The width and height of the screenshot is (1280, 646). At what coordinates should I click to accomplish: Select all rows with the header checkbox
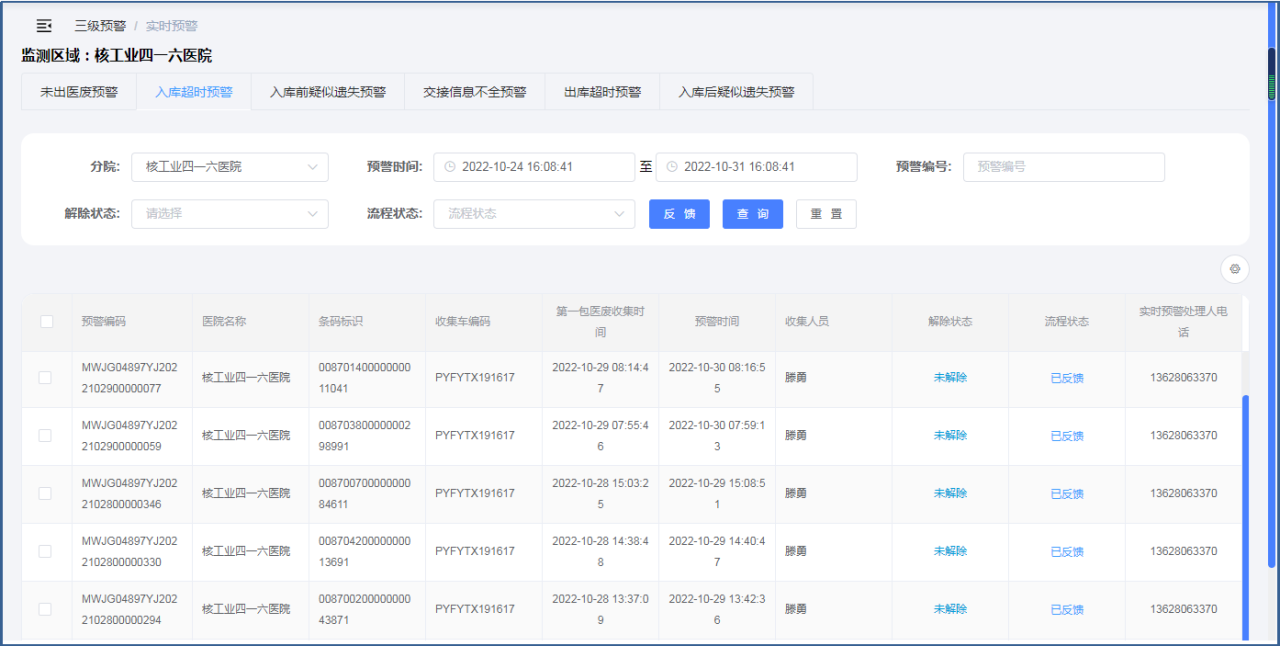point(46,320)
